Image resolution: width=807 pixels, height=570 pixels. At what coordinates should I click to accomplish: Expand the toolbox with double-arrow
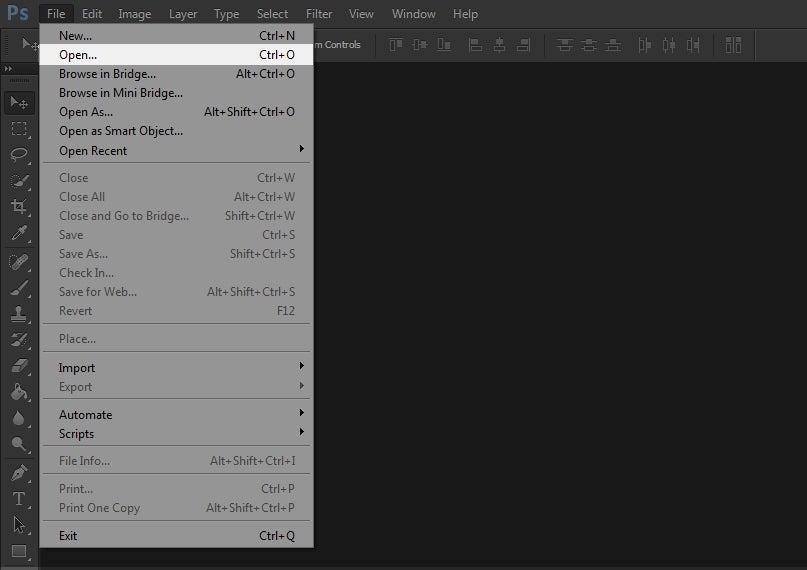(x=8, y=68)
